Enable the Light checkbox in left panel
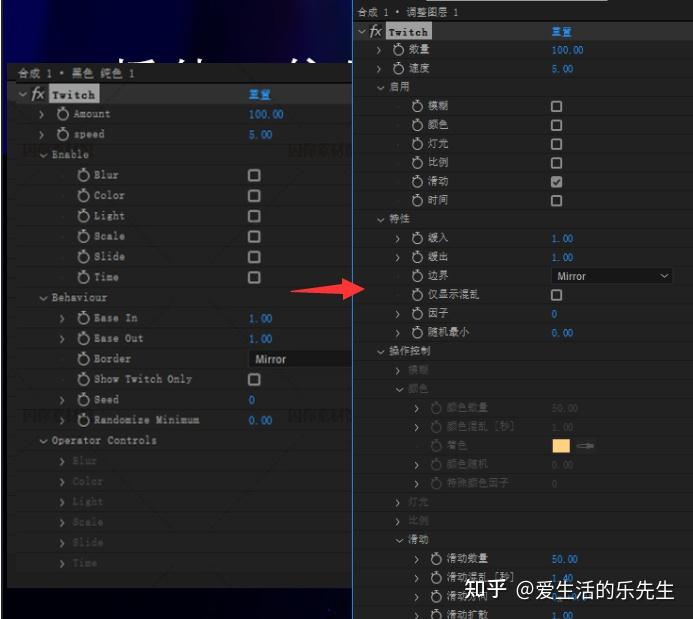693x619 pixels. pos(254,216)
